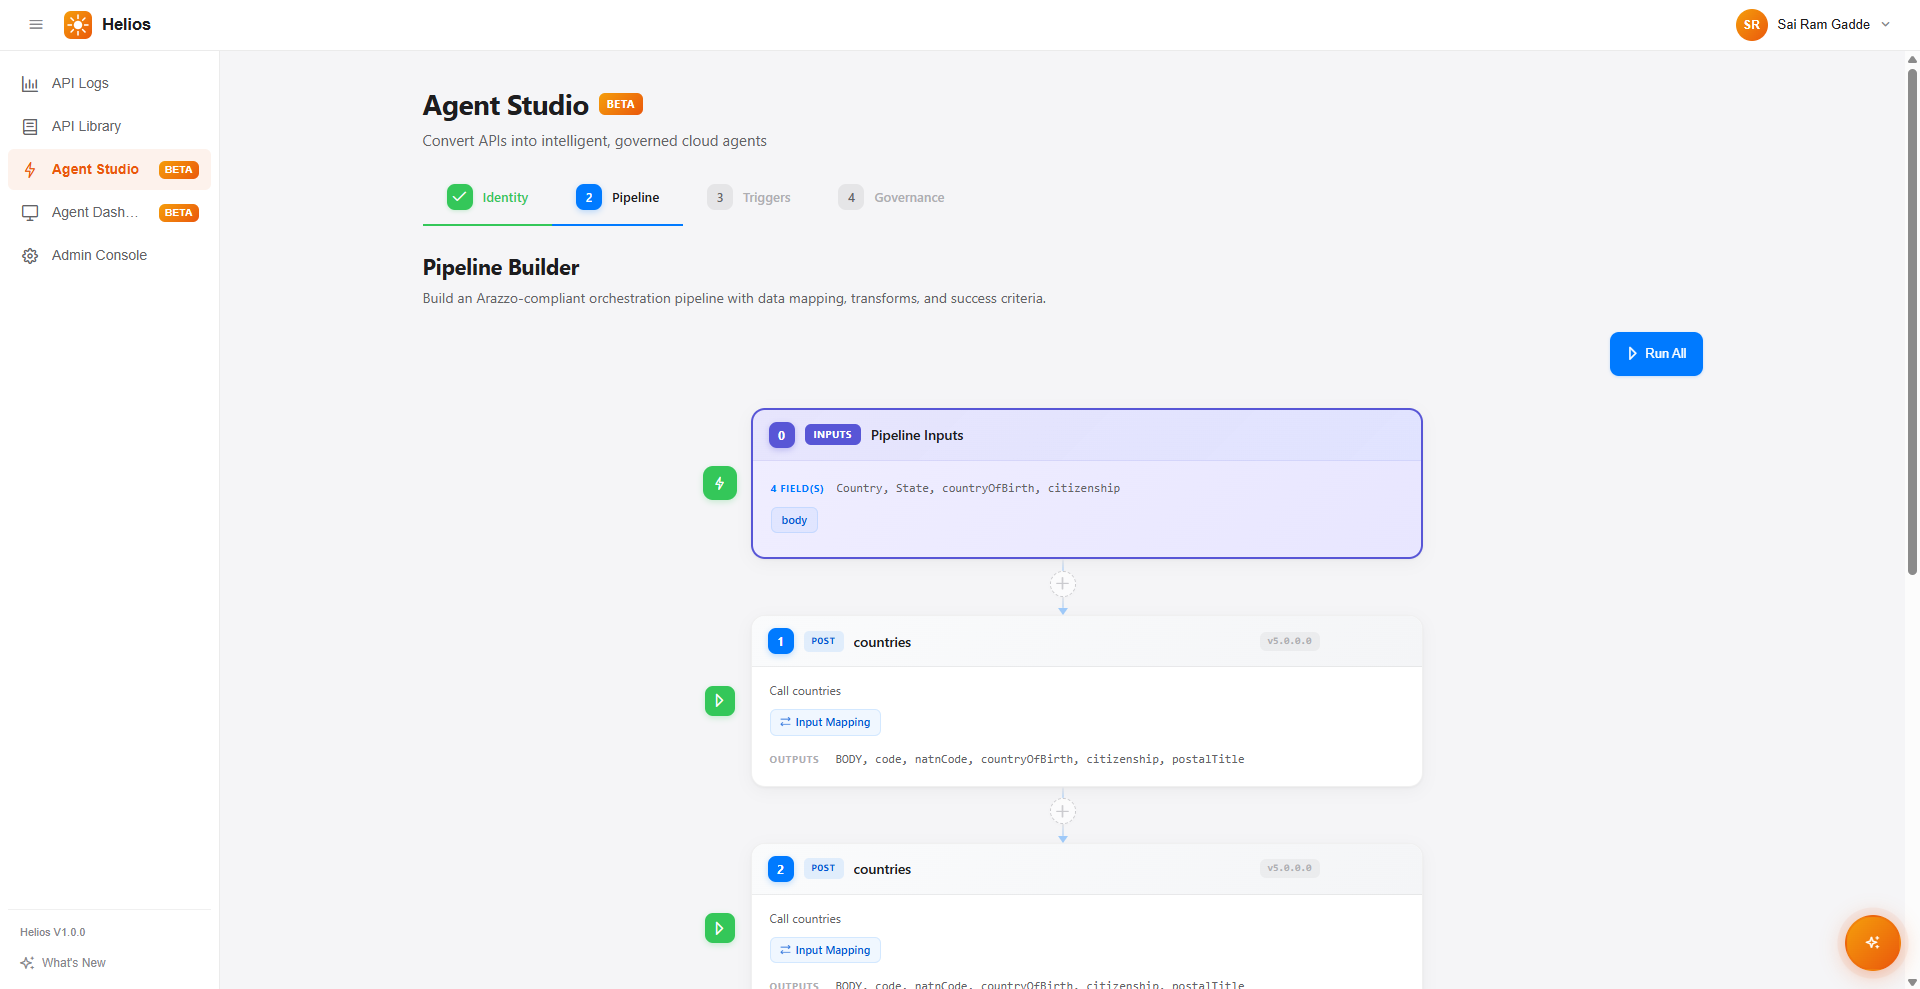
Task: Run all pipeline steps
Action: pos(1656,354)
